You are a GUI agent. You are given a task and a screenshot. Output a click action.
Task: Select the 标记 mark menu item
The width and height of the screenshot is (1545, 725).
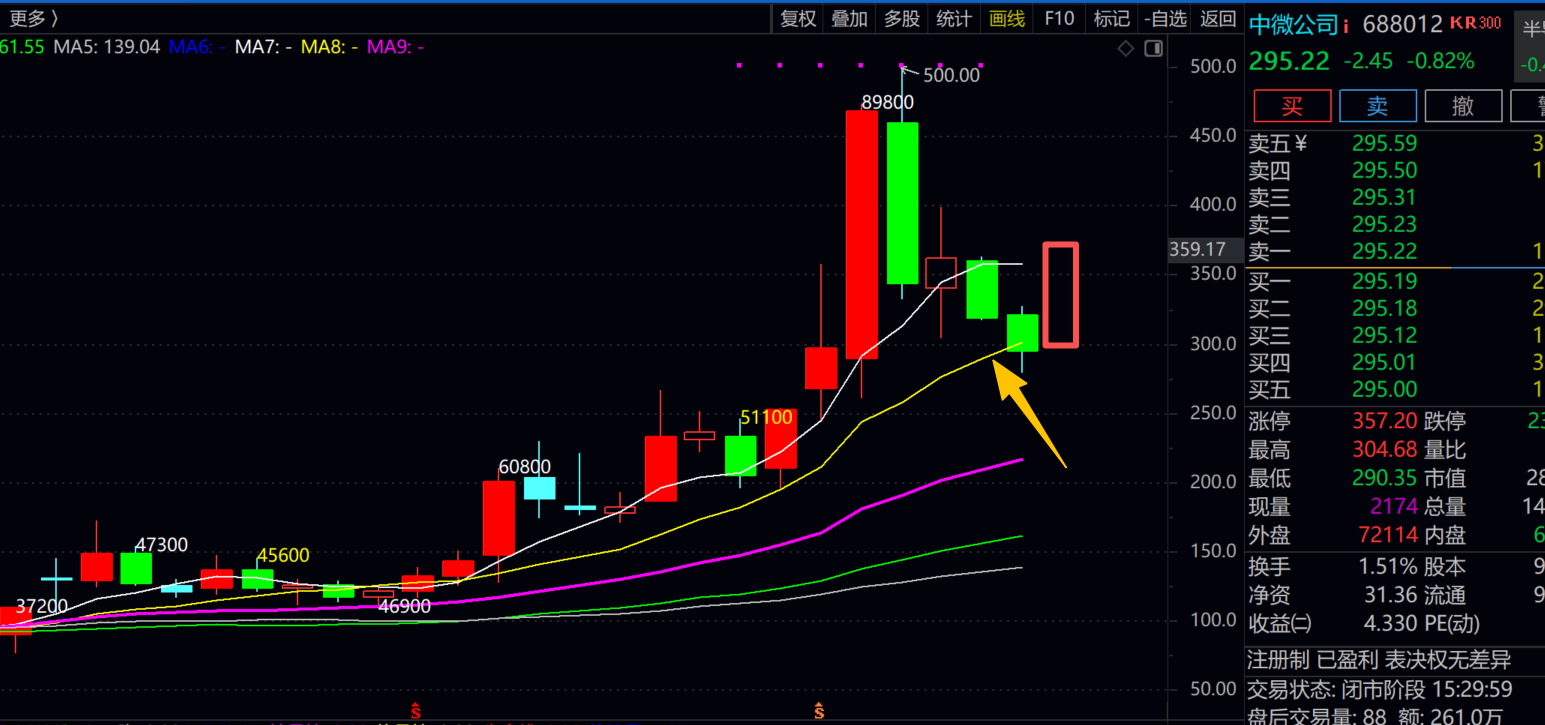[x=1111, y=18]
